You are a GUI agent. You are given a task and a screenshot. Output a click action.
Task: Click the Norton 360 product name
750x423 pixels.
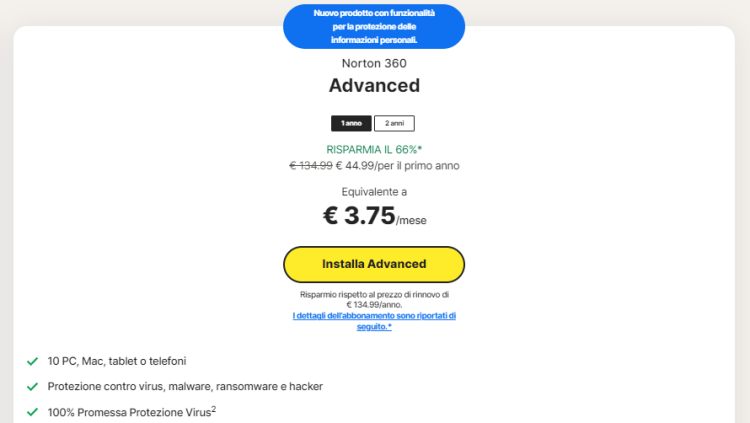[374, 63]
